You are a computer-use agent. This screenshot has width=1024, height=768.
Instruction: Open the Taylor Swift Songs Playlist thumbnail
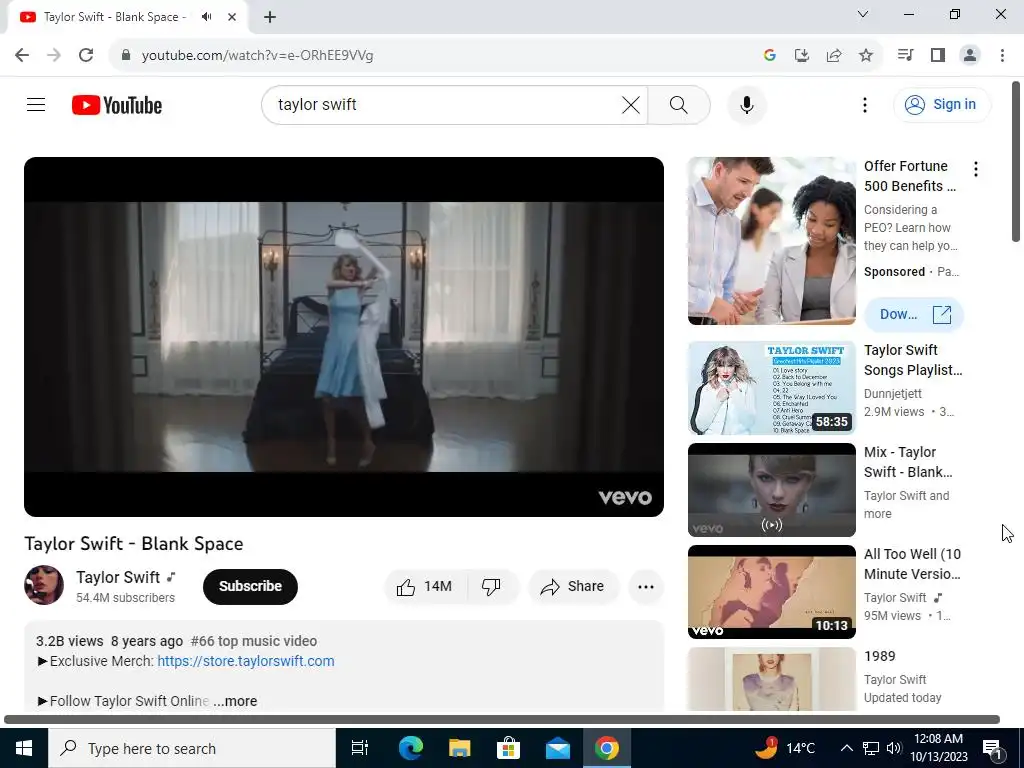[x=771, y=388]
